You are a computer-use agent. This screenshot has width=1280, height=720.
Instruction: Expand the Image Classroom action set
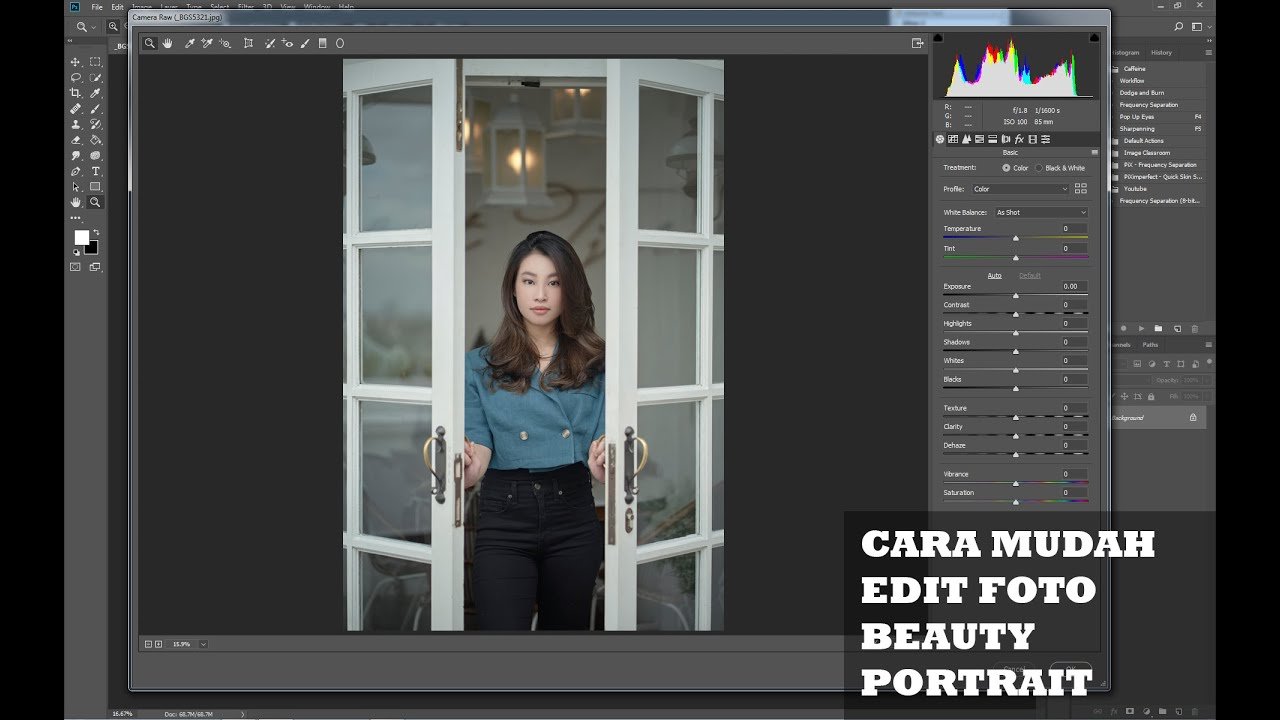[1116, 153]
